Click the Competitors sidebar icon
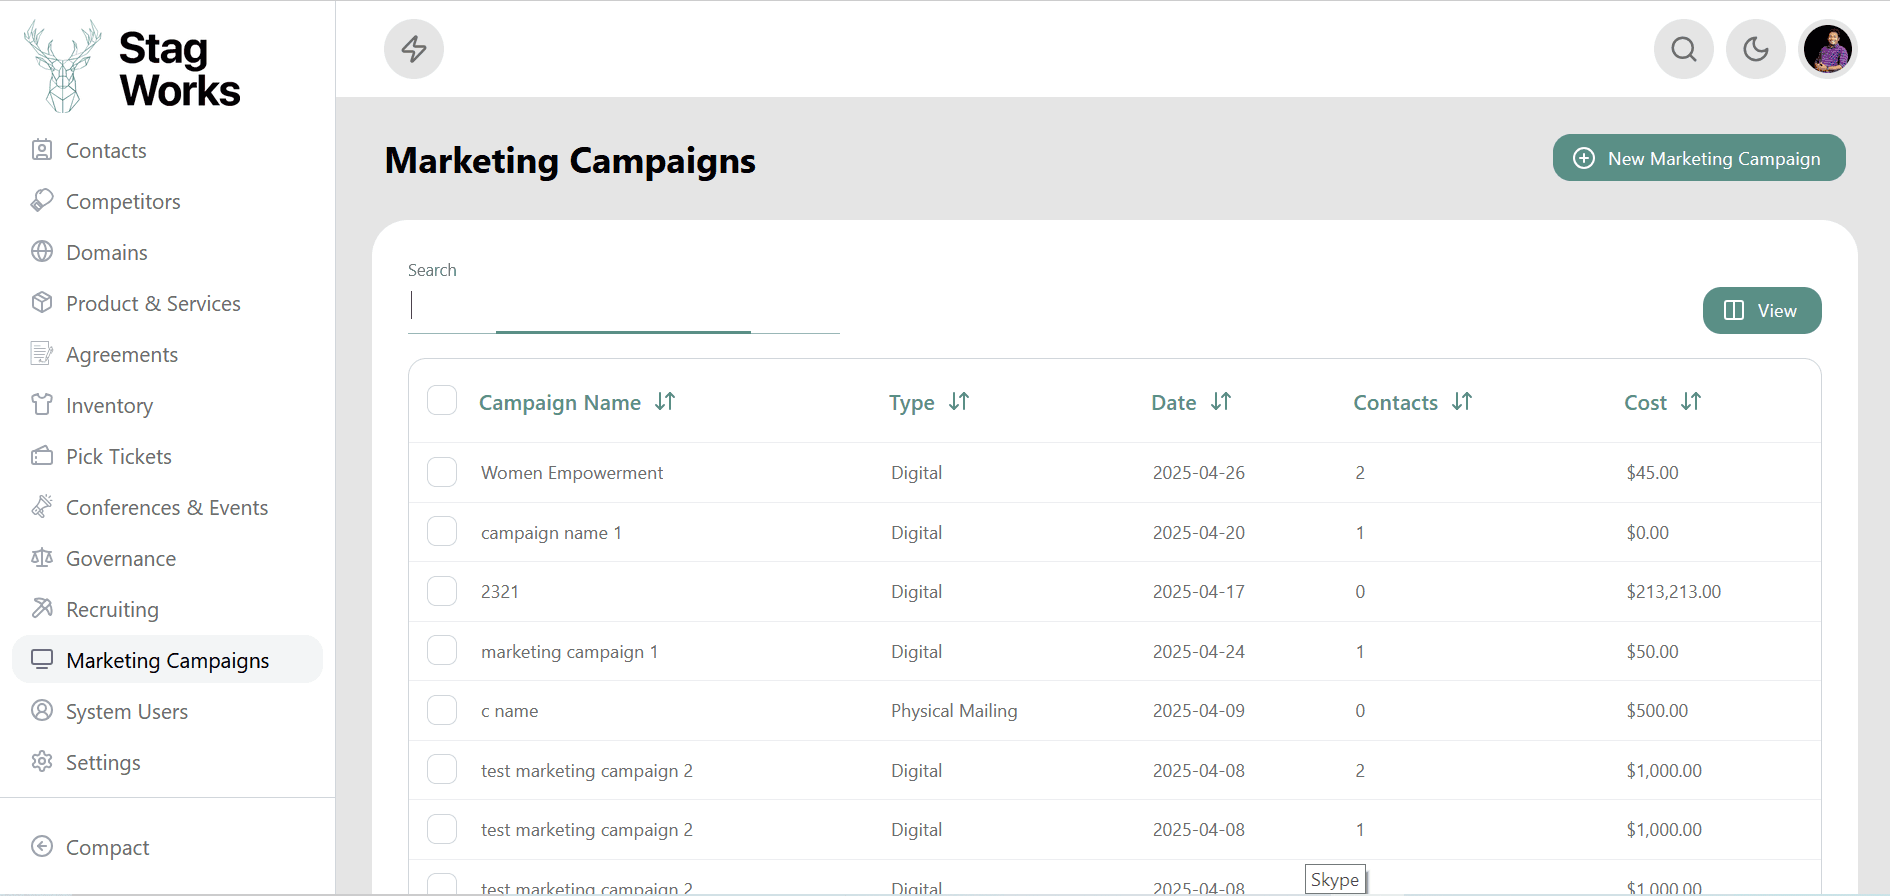1890x896 pixels. (x=42, y=201)
